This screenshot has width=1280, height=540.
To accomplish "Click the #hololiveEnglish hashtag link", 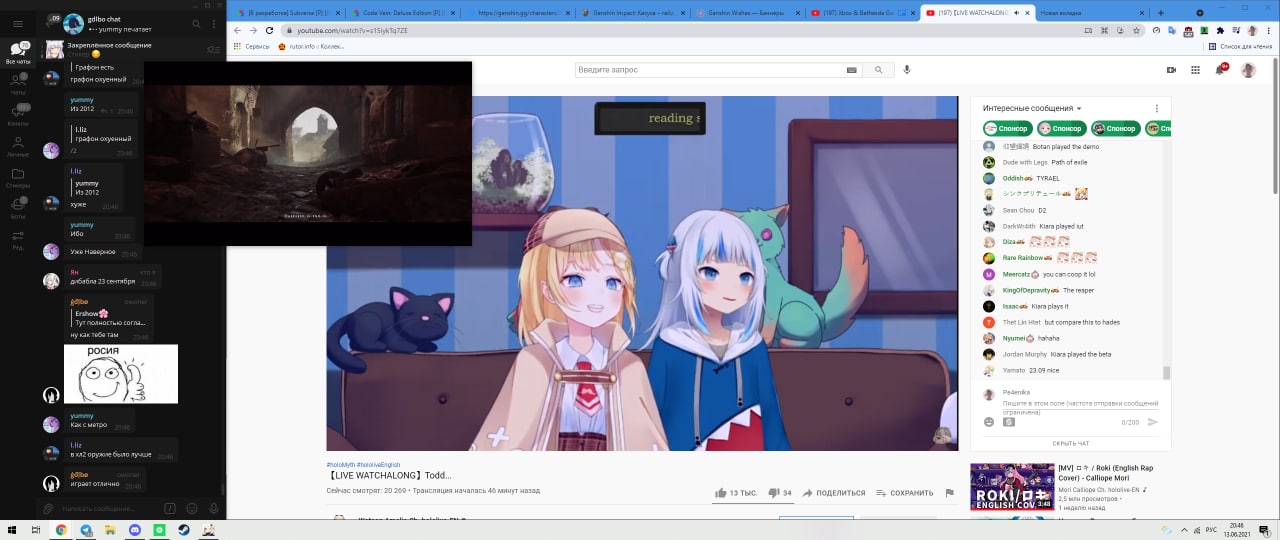I will [379, 465].
